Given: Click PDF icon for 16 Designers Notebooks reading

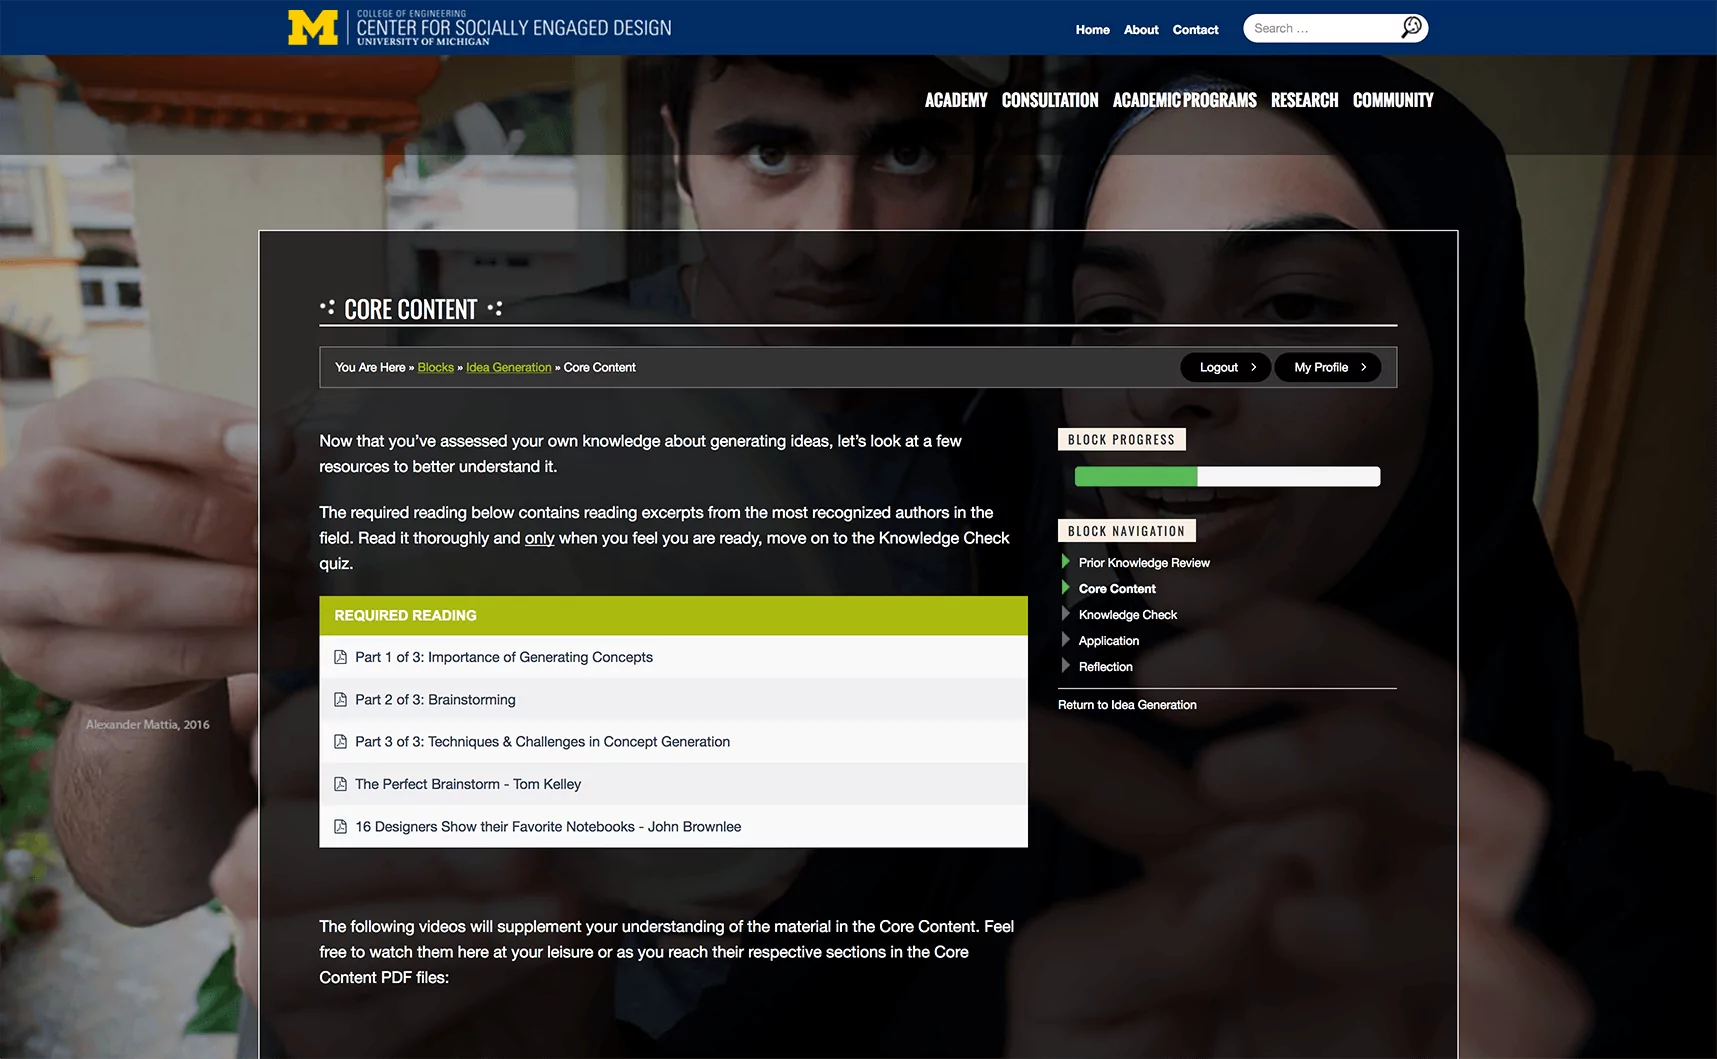Looking at the screenshot, I should (x=340, y=827).
